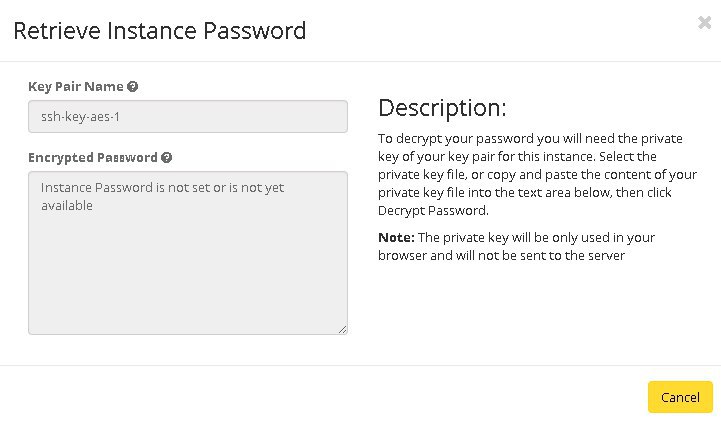Close the Retrieve Instance Password dialog
This screenshot has width=721, height=425.
coord(704,23)
